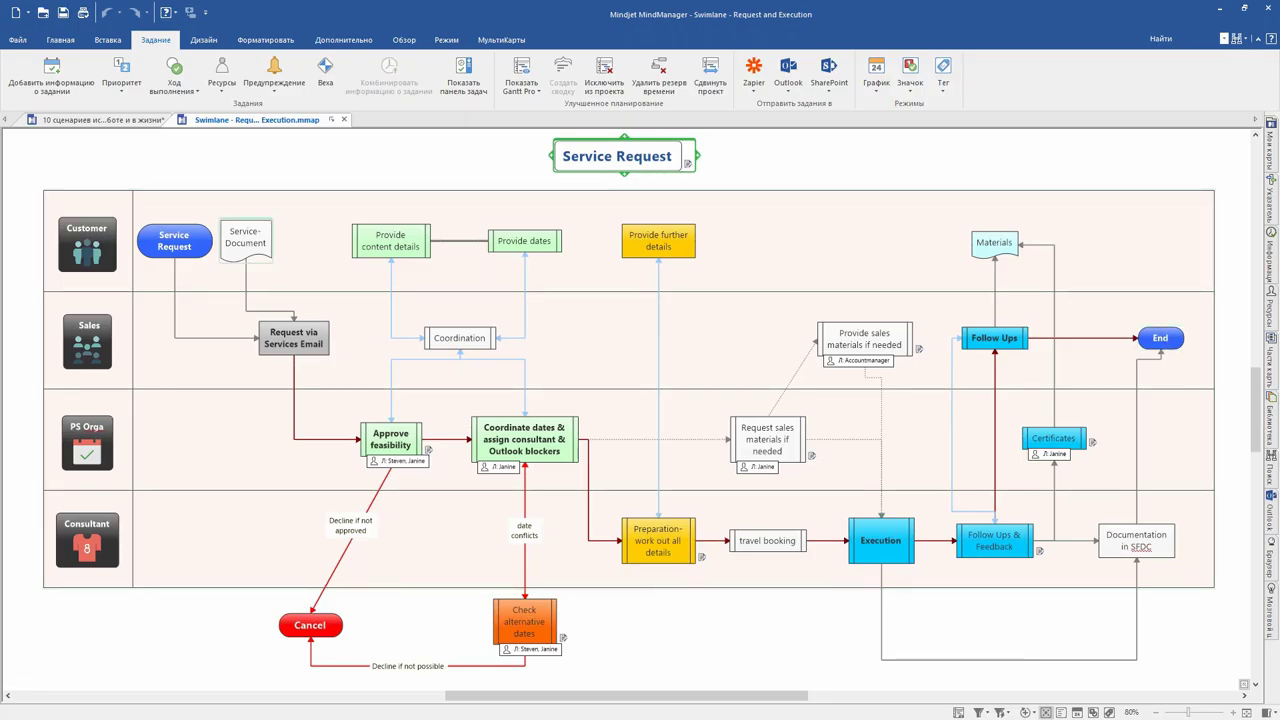Viewport: 1280px width, 720px height.
Task: Open the Предупреждение alert dropdown
Action: [274, 91]
